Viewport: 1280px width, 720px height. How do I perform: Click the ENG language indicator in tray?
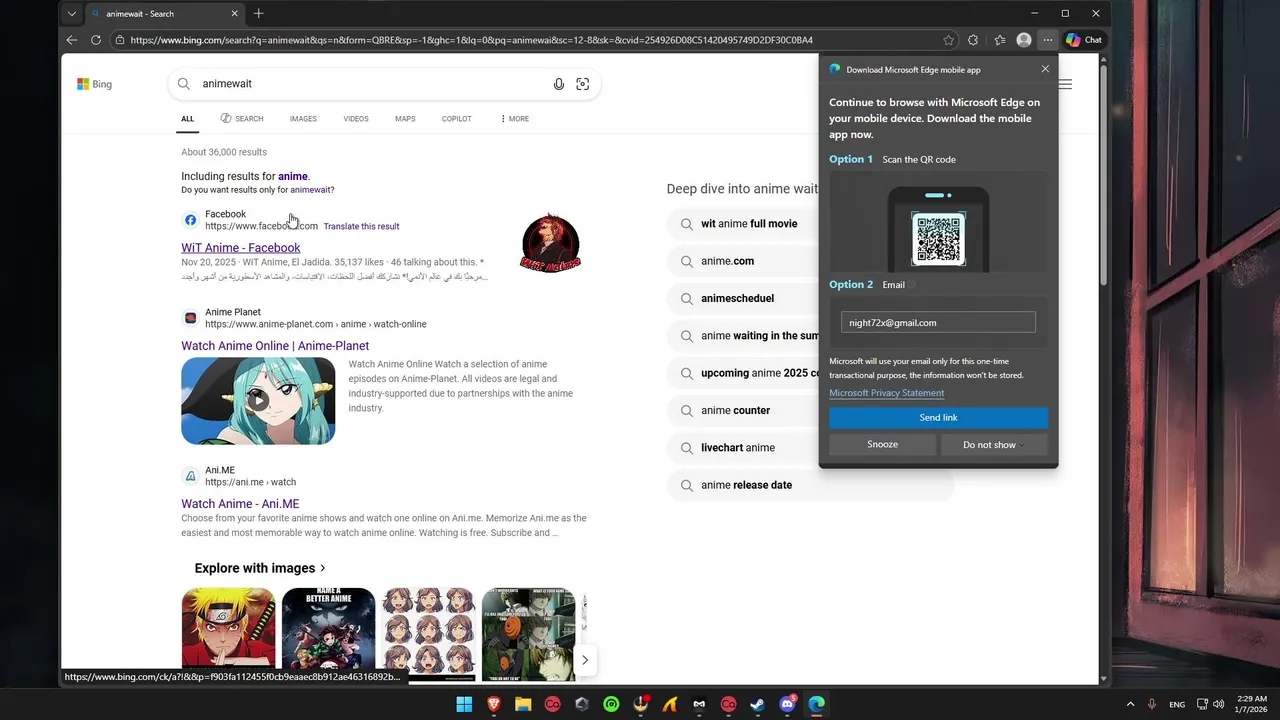[1177, 704]
